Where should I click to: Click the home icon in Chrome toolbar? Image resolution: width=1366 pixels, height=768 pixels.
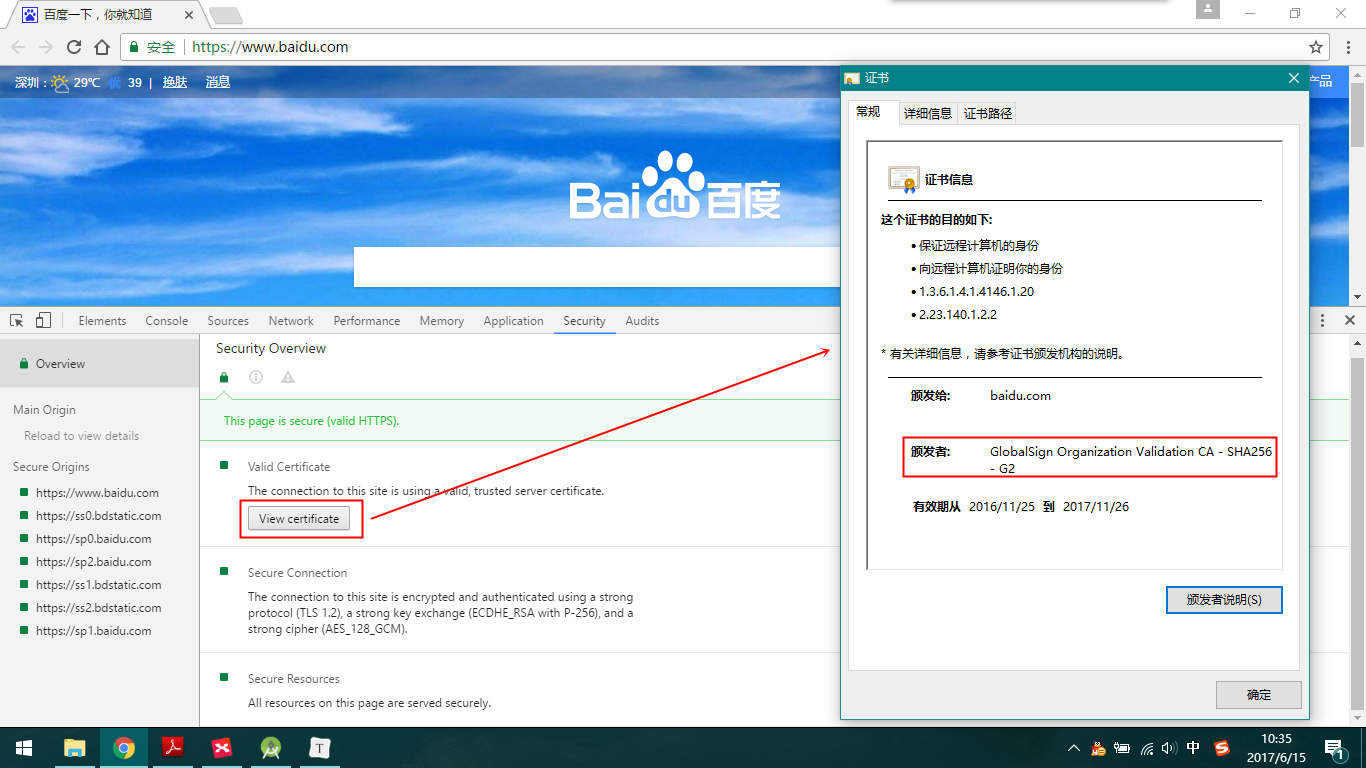click(x=102, y=47)
